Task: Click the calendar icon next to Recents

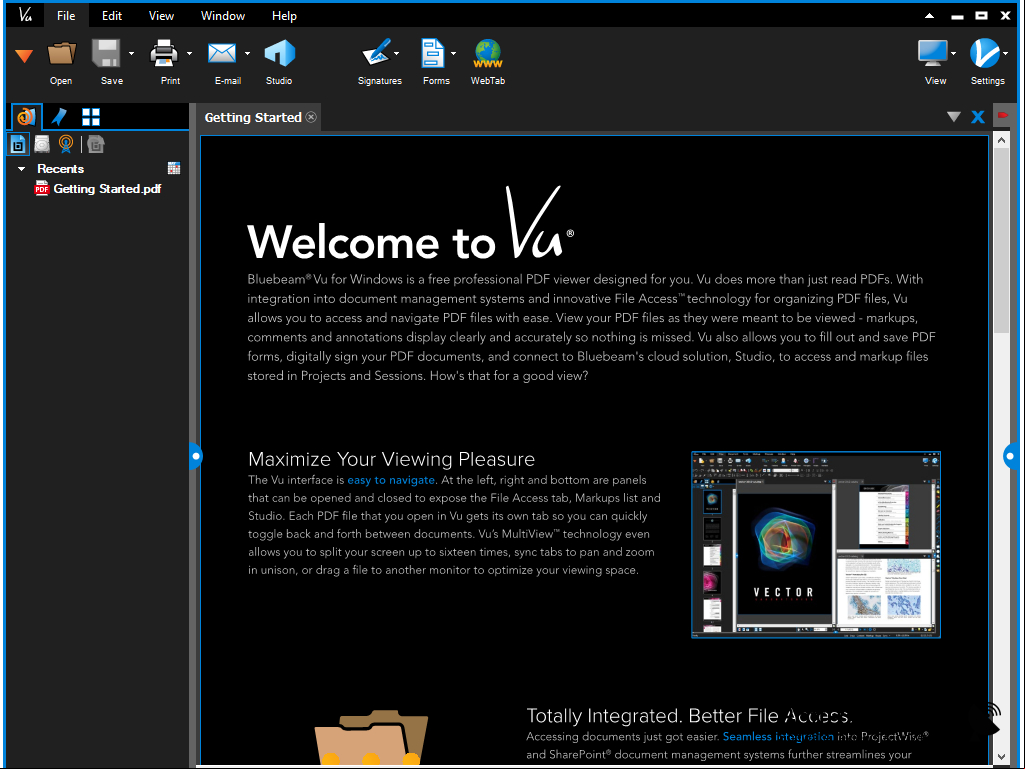Action: pyautogui.click(x=174, y=169)
